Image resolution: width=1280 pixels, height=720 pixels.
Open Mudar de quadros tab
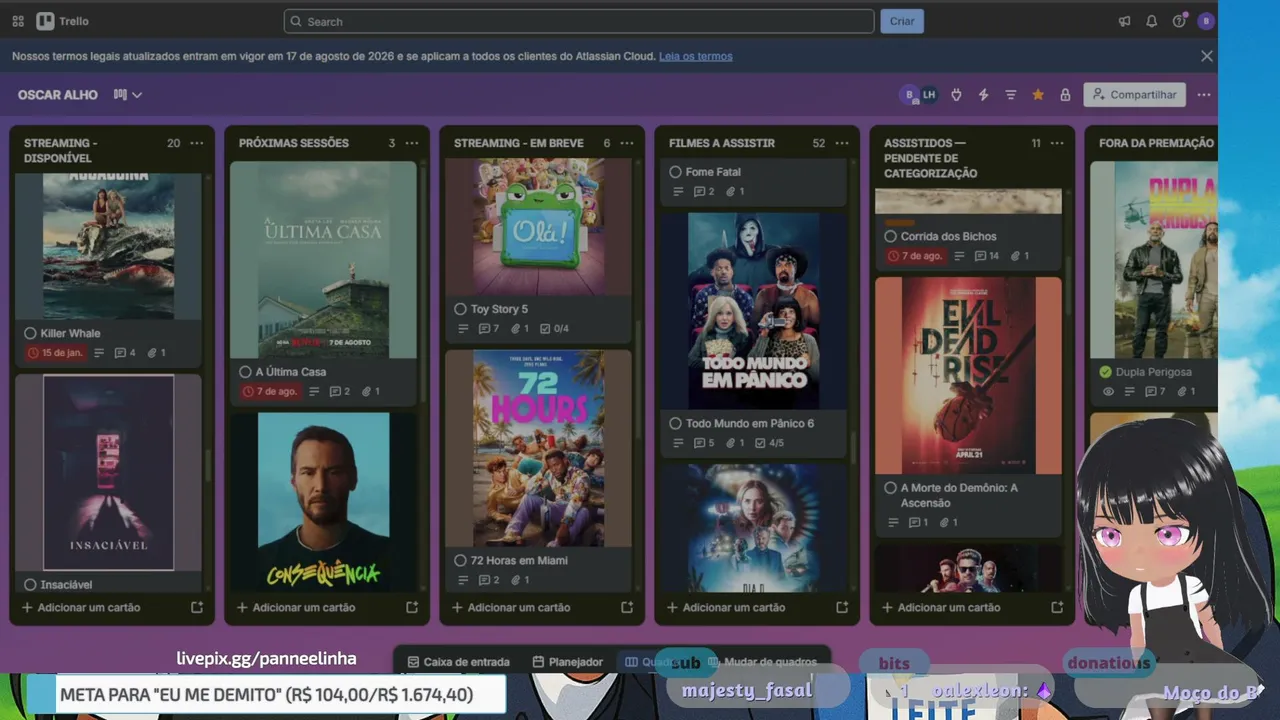762,662
